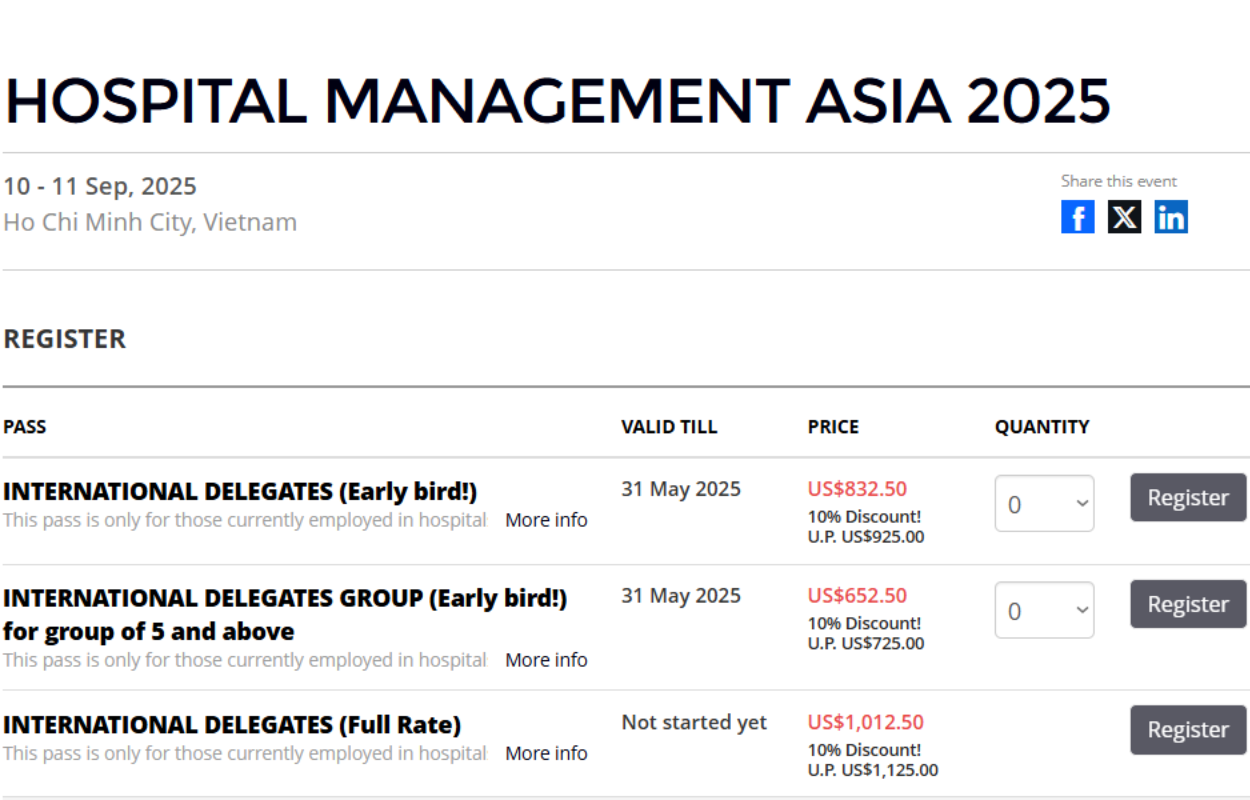Share this event on LinkedIn
Image resolution: width=1250 pixels, height=800 pixels.
click(x=1171, y=217)
